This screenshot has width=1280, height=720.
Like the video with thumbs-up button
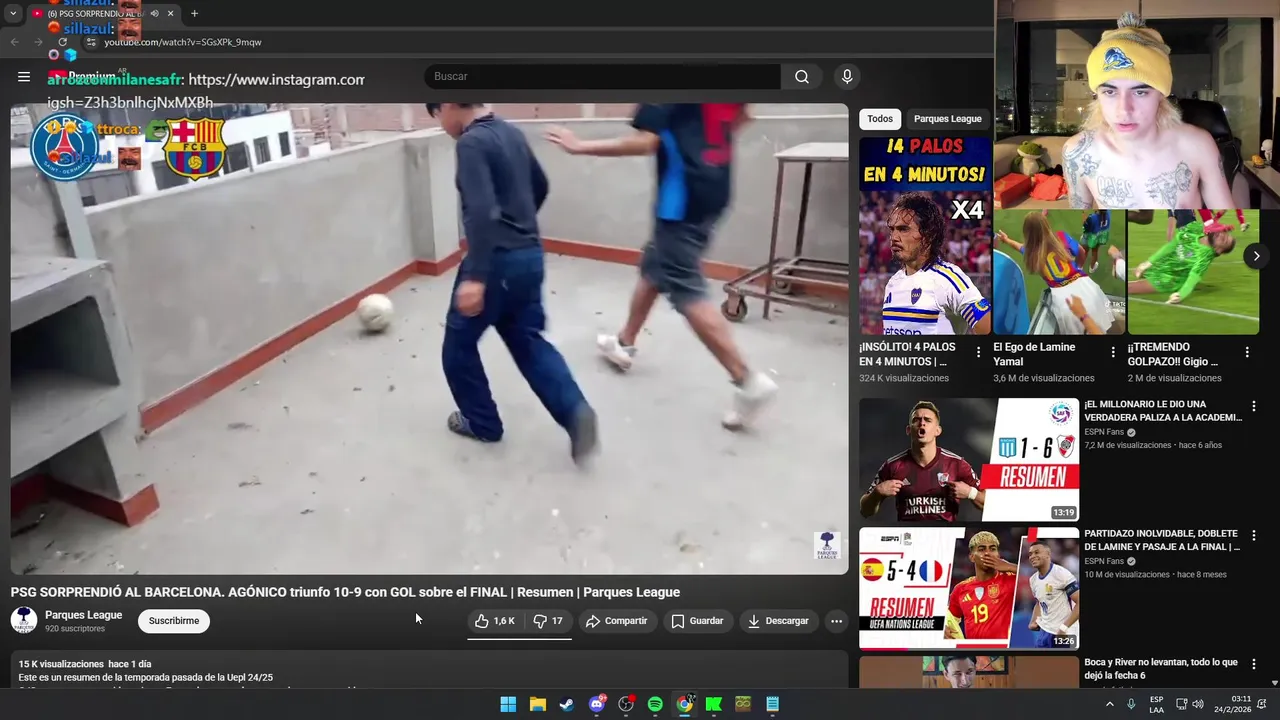[x=495, y=621]
